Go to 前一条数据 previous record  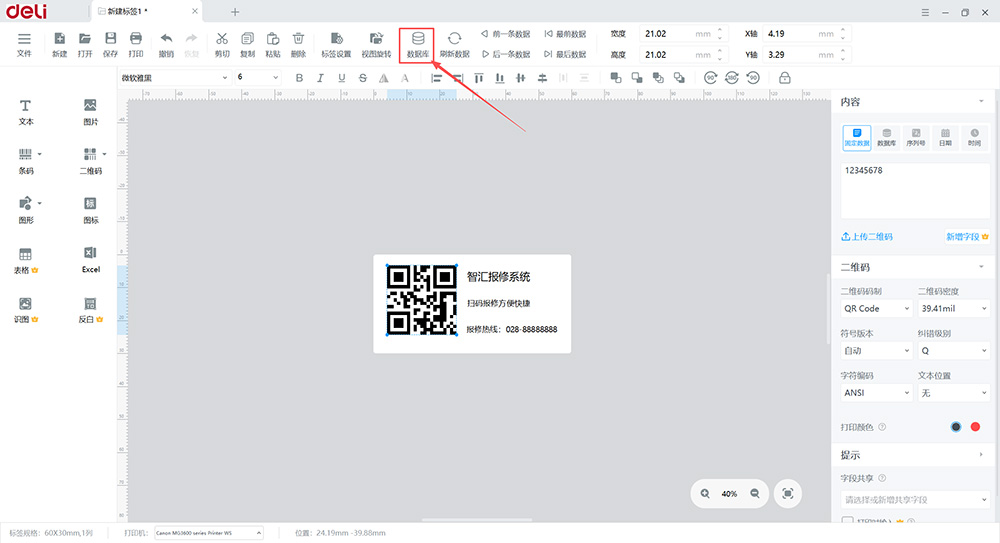(x=506, y=34)
